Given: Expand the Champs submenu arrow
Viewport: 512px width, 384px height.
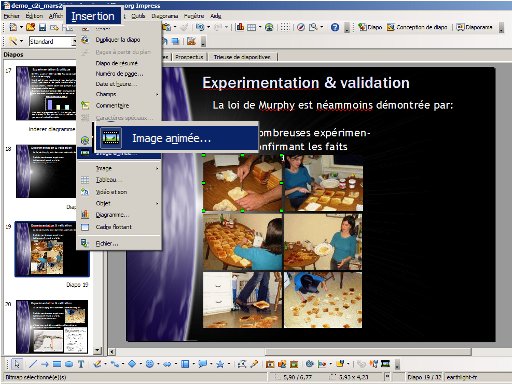Looking at the screenshot, I should click(157, 94).
